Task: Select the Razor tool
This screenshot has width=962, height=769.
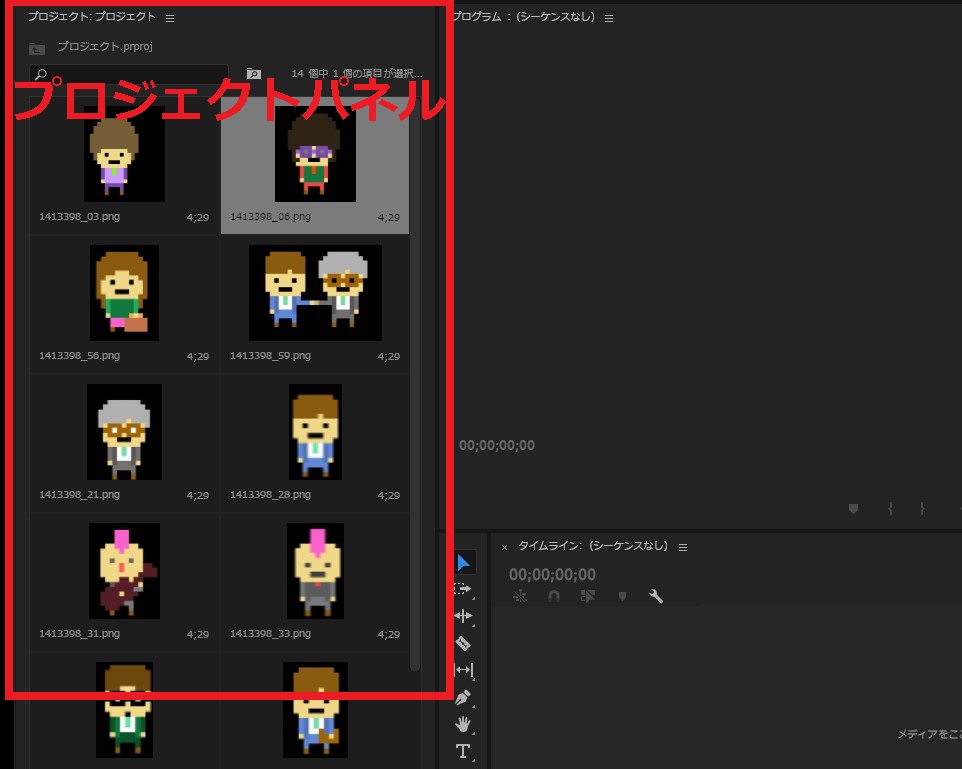Action: coord(463,643)
